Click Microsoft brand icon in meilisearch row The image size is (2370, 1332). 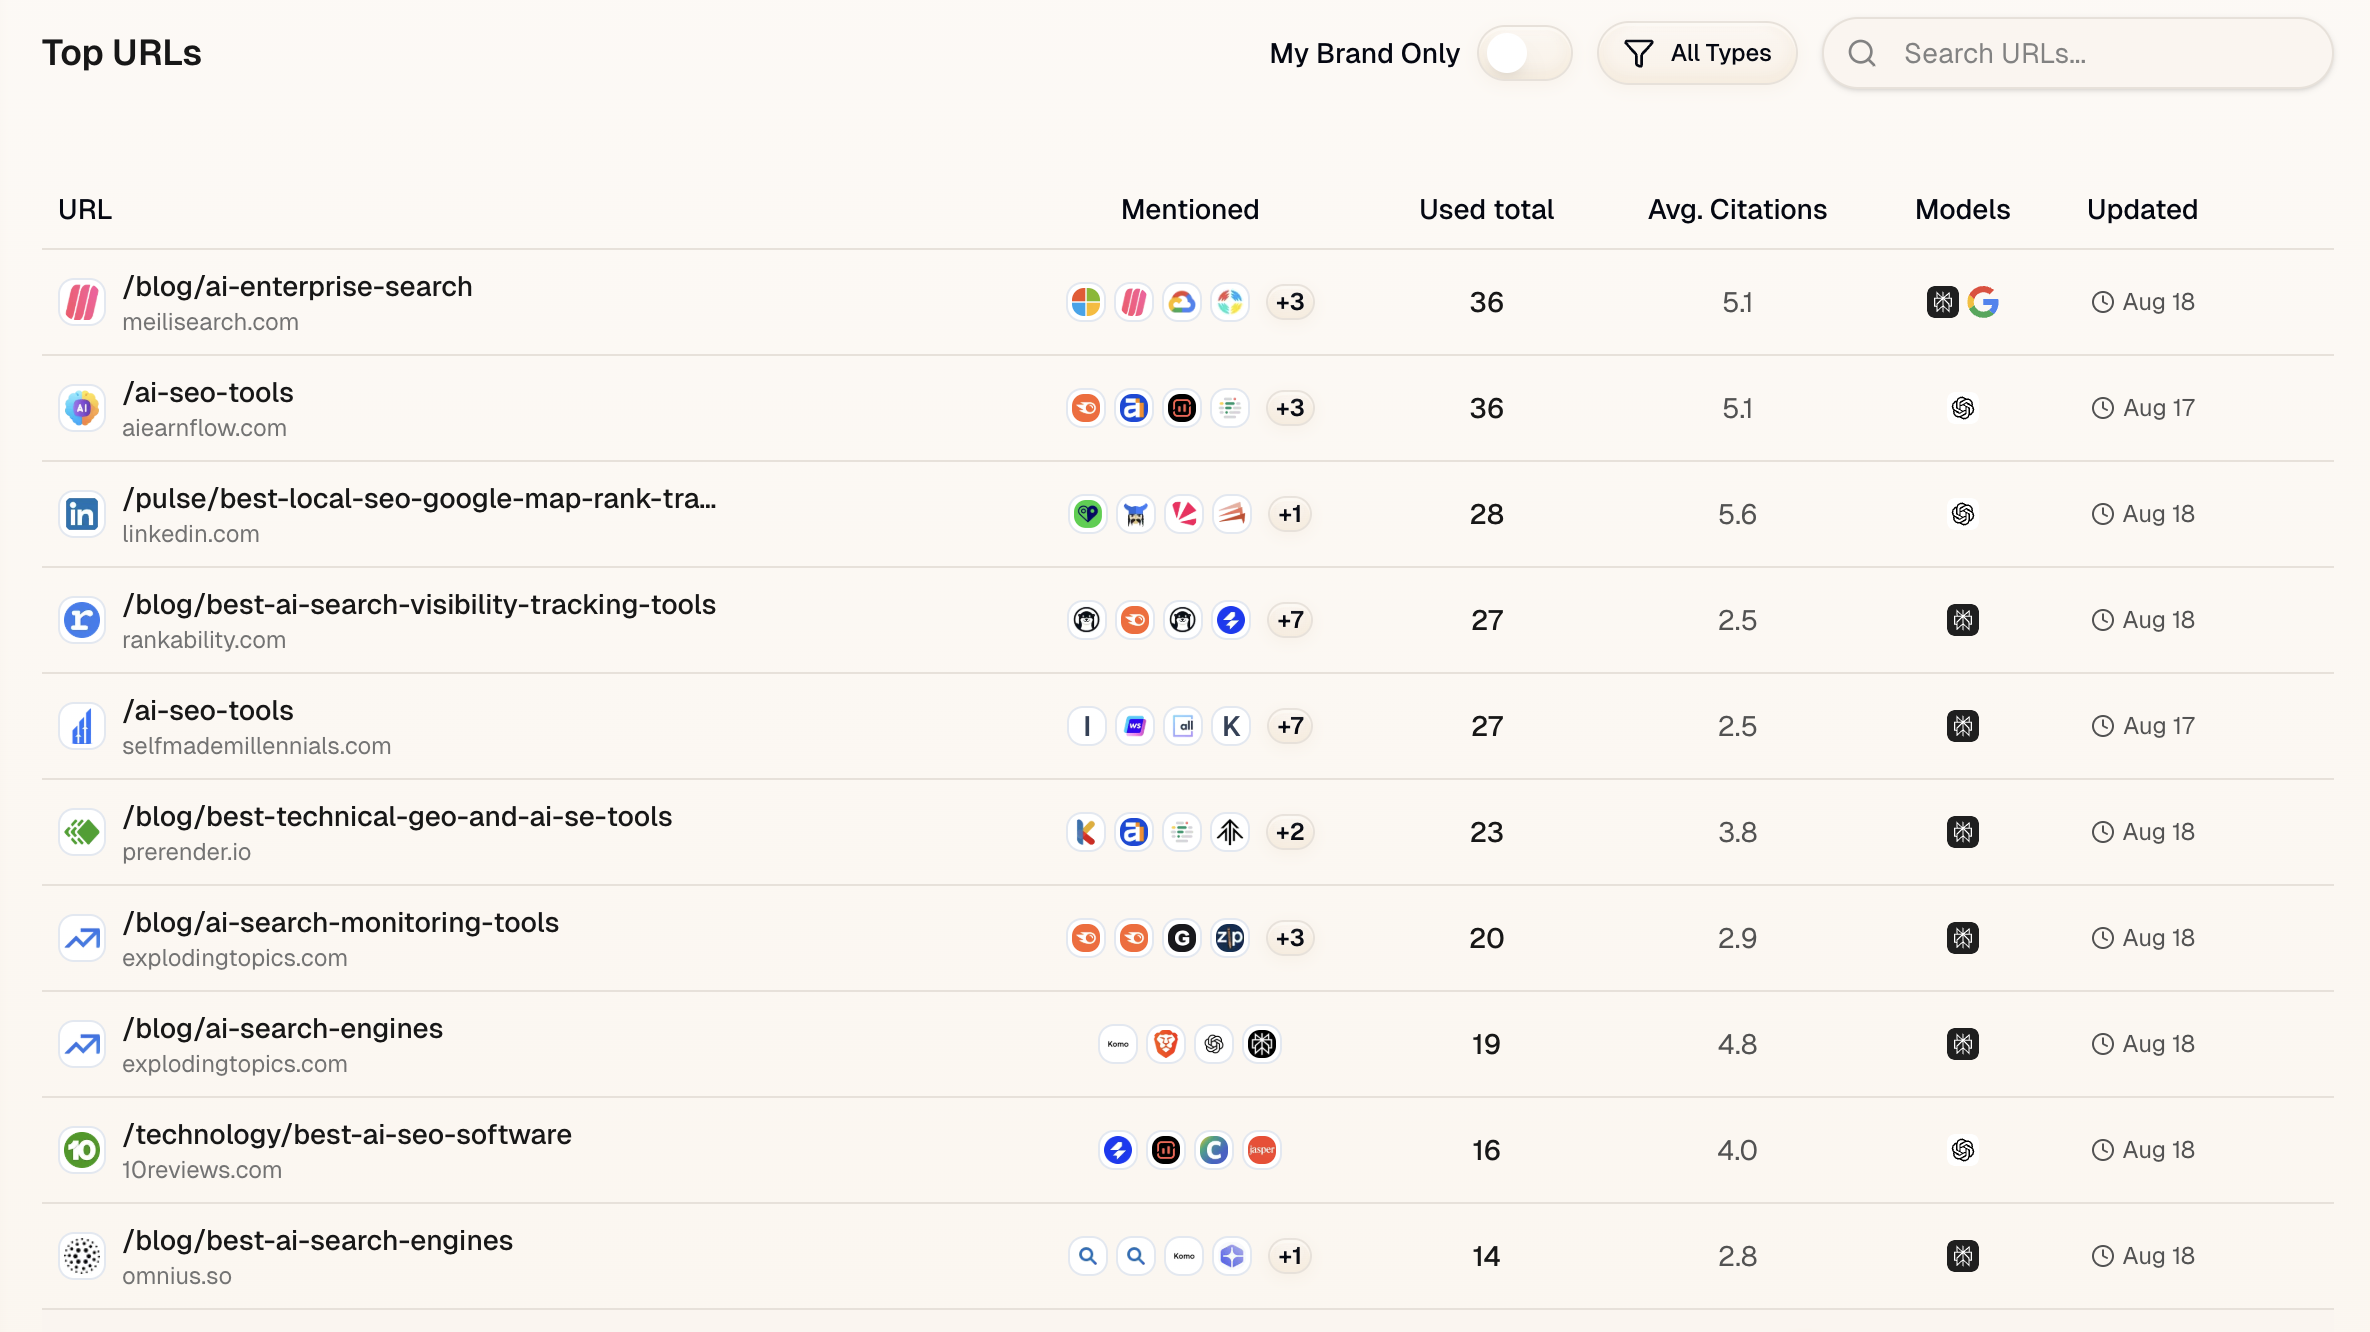1086,302
